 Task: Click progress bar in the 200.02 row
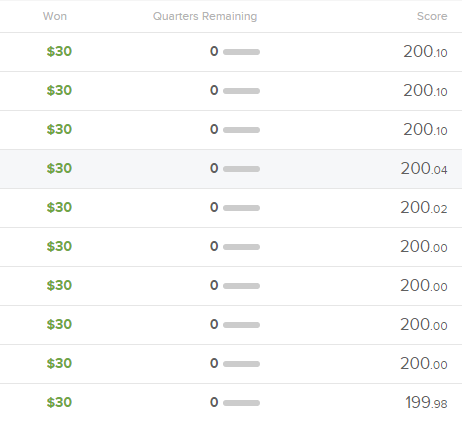(x=241, y=208)
